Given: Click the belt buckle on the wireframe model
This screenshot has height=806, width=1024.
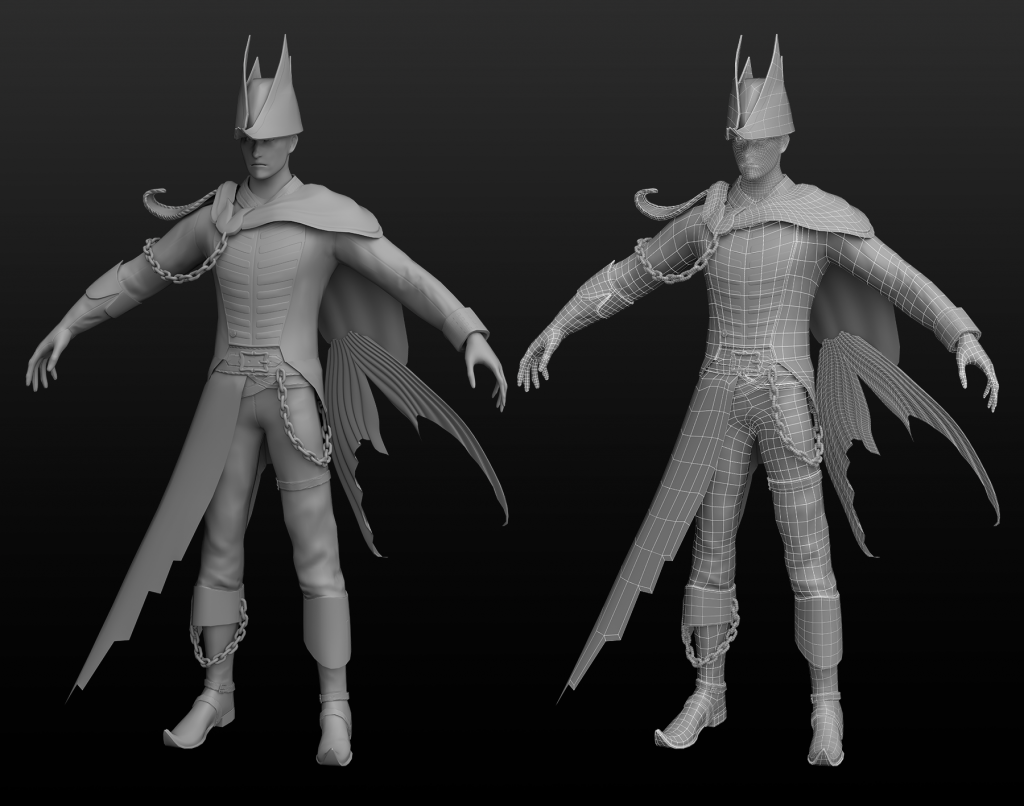Looking at the screenshot, I should click(x=748, y=359).
